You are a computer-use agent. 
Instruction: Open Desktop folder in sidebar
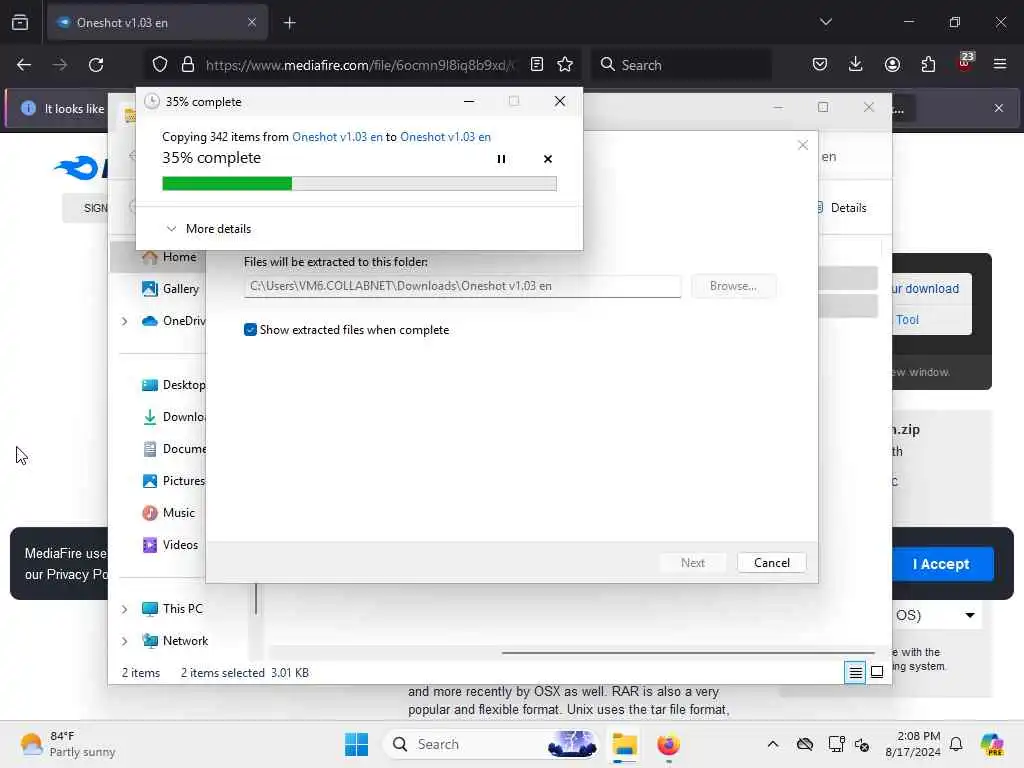tap(173, 385)
